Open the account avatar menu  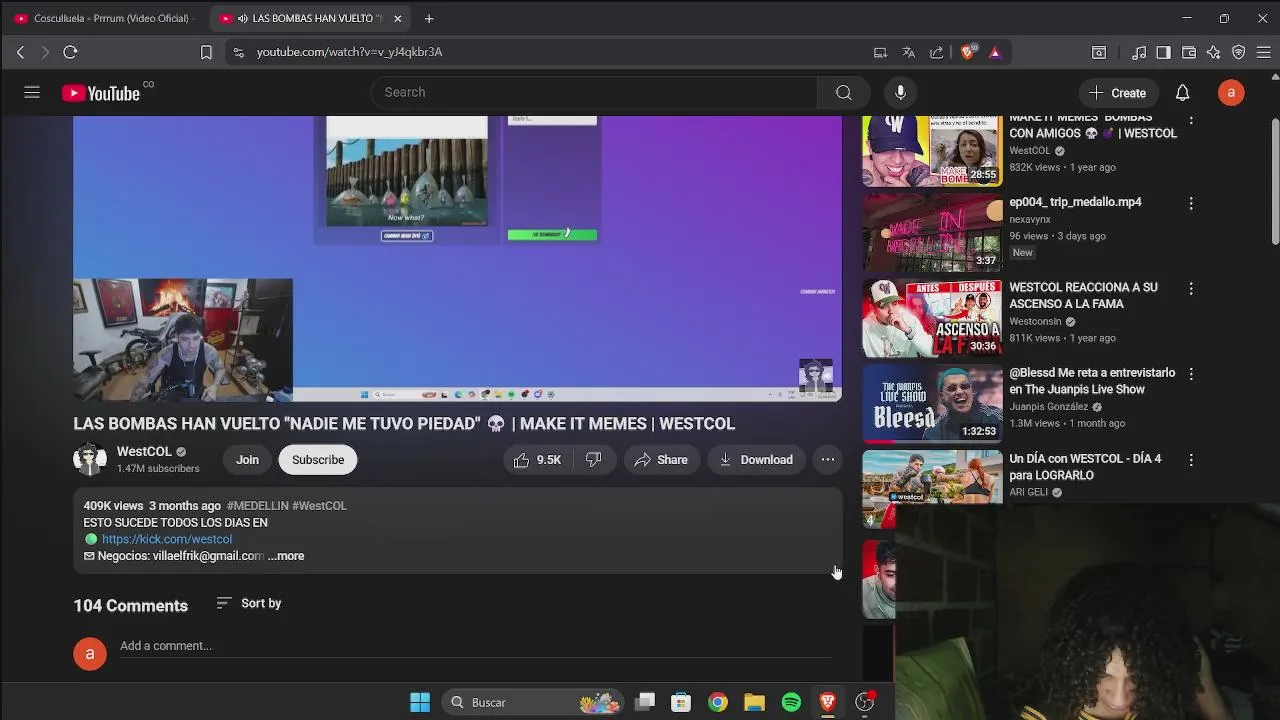tap(1231, 93)
